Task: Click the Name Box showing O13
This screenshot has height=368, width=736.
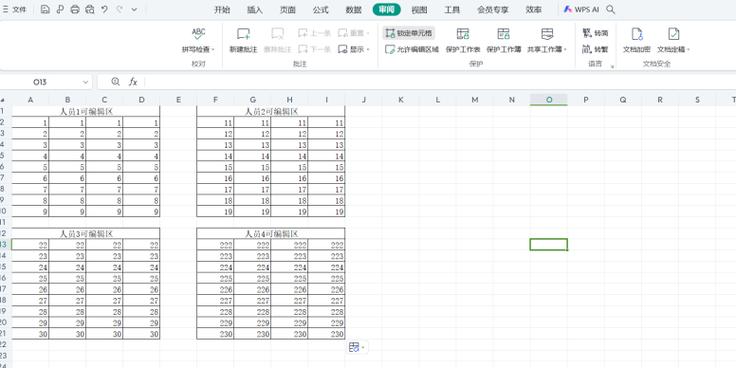Action: 40,82
